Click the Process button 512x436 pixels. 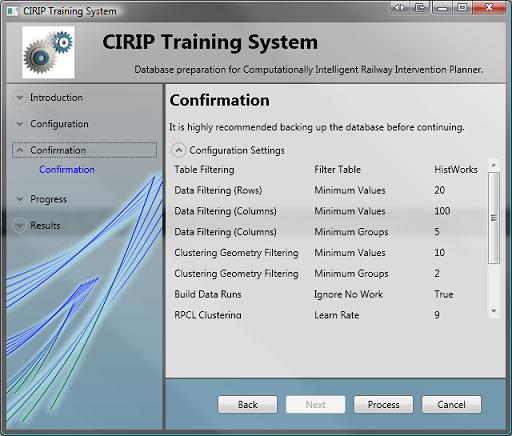(x=383, y=405)
